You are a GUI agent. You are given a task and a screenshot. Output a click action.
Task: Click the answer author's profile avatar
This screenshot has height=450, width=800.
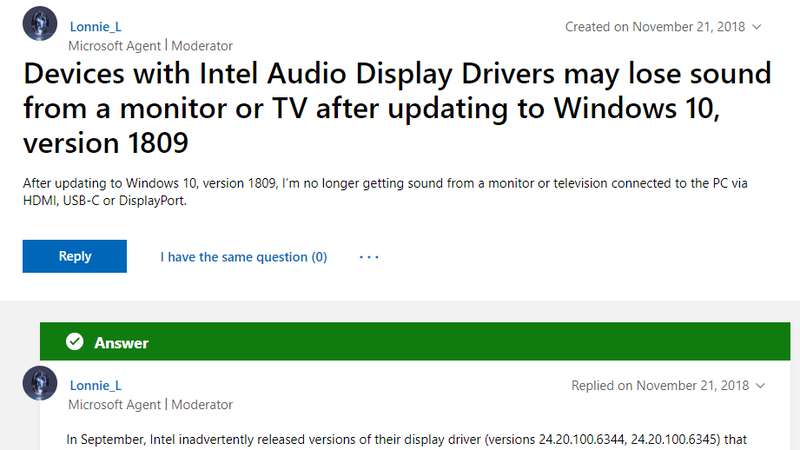[x=38, y=386]
